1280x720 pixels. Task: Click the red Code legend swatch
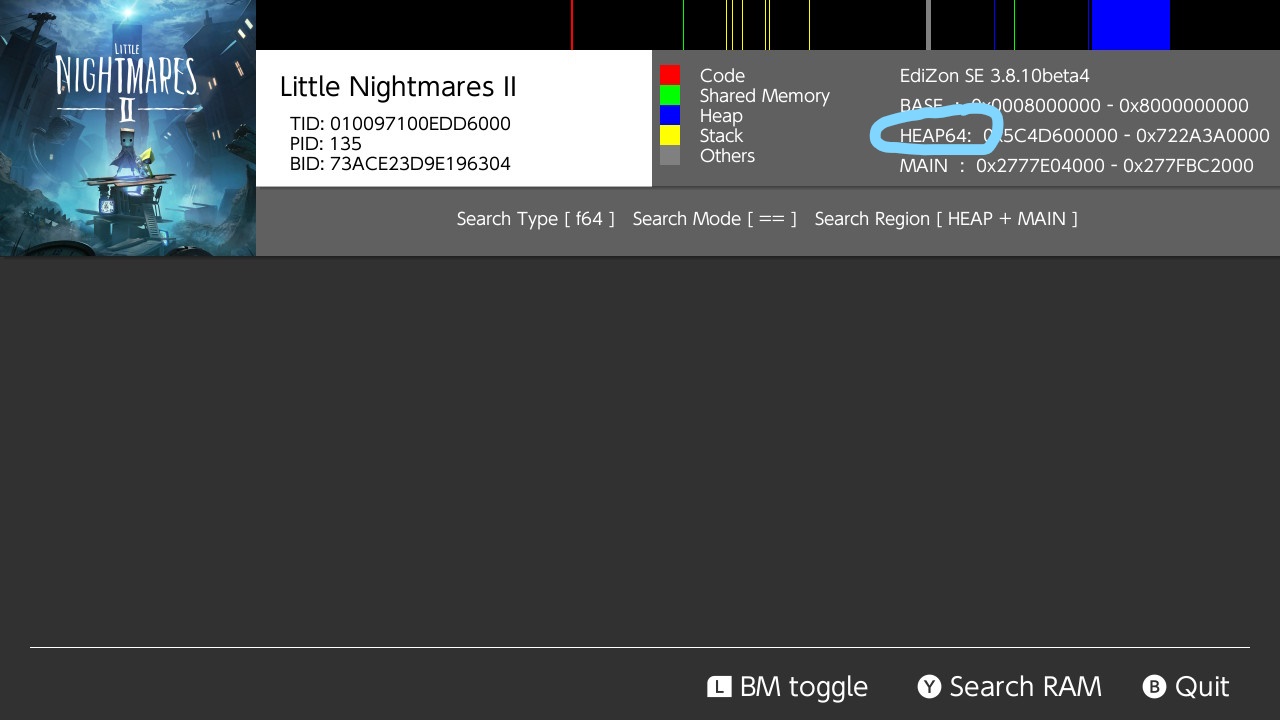coord(670,75)
